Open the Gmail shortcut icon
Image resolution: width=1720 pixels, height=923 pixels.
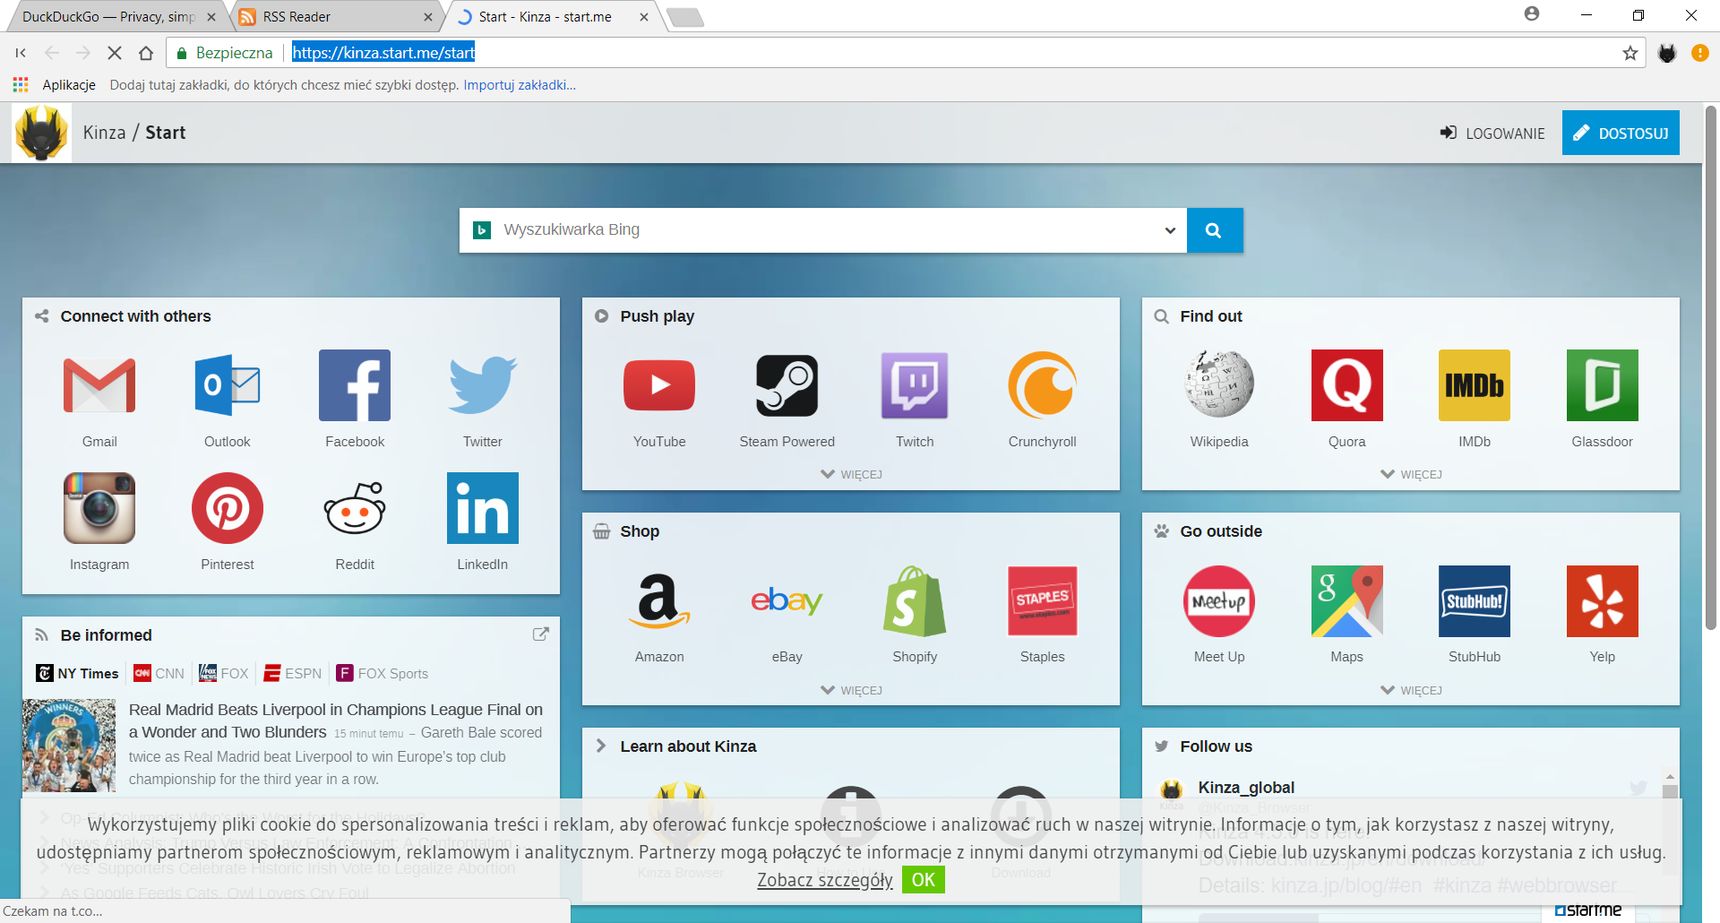pos(99,385)
